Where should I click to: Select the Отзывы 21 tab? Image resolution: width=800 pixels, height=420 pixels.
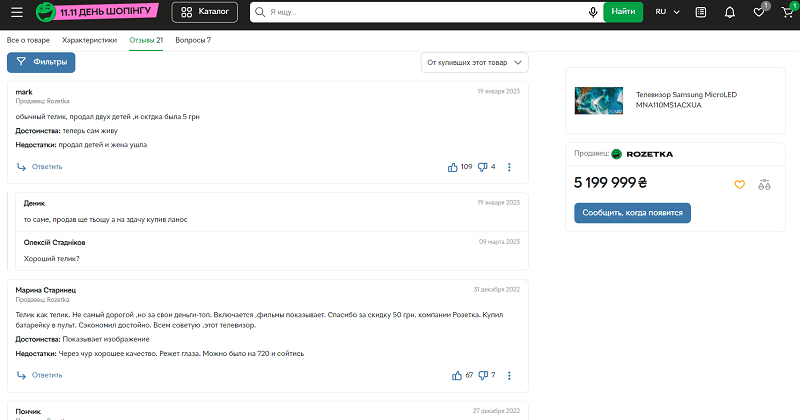146,40
